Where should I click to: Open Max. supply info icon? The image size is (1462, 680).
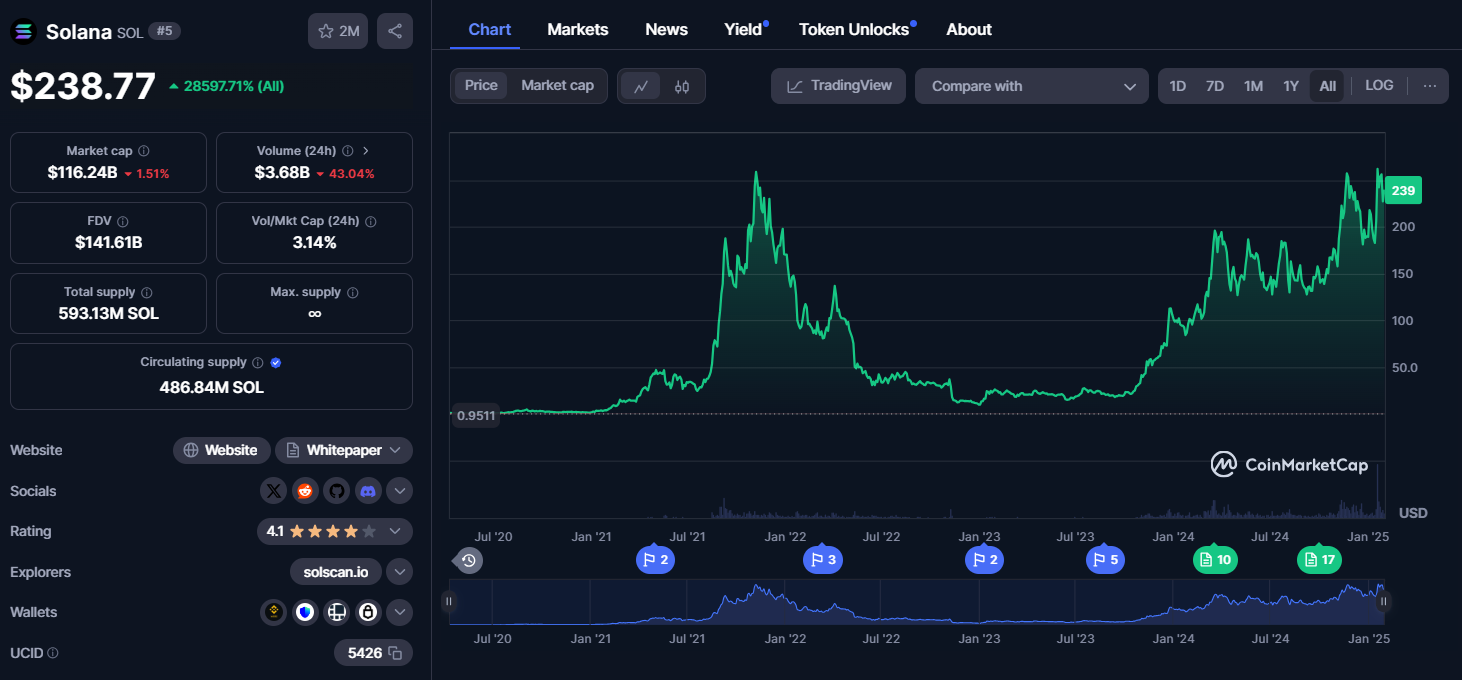coord(353,292)
